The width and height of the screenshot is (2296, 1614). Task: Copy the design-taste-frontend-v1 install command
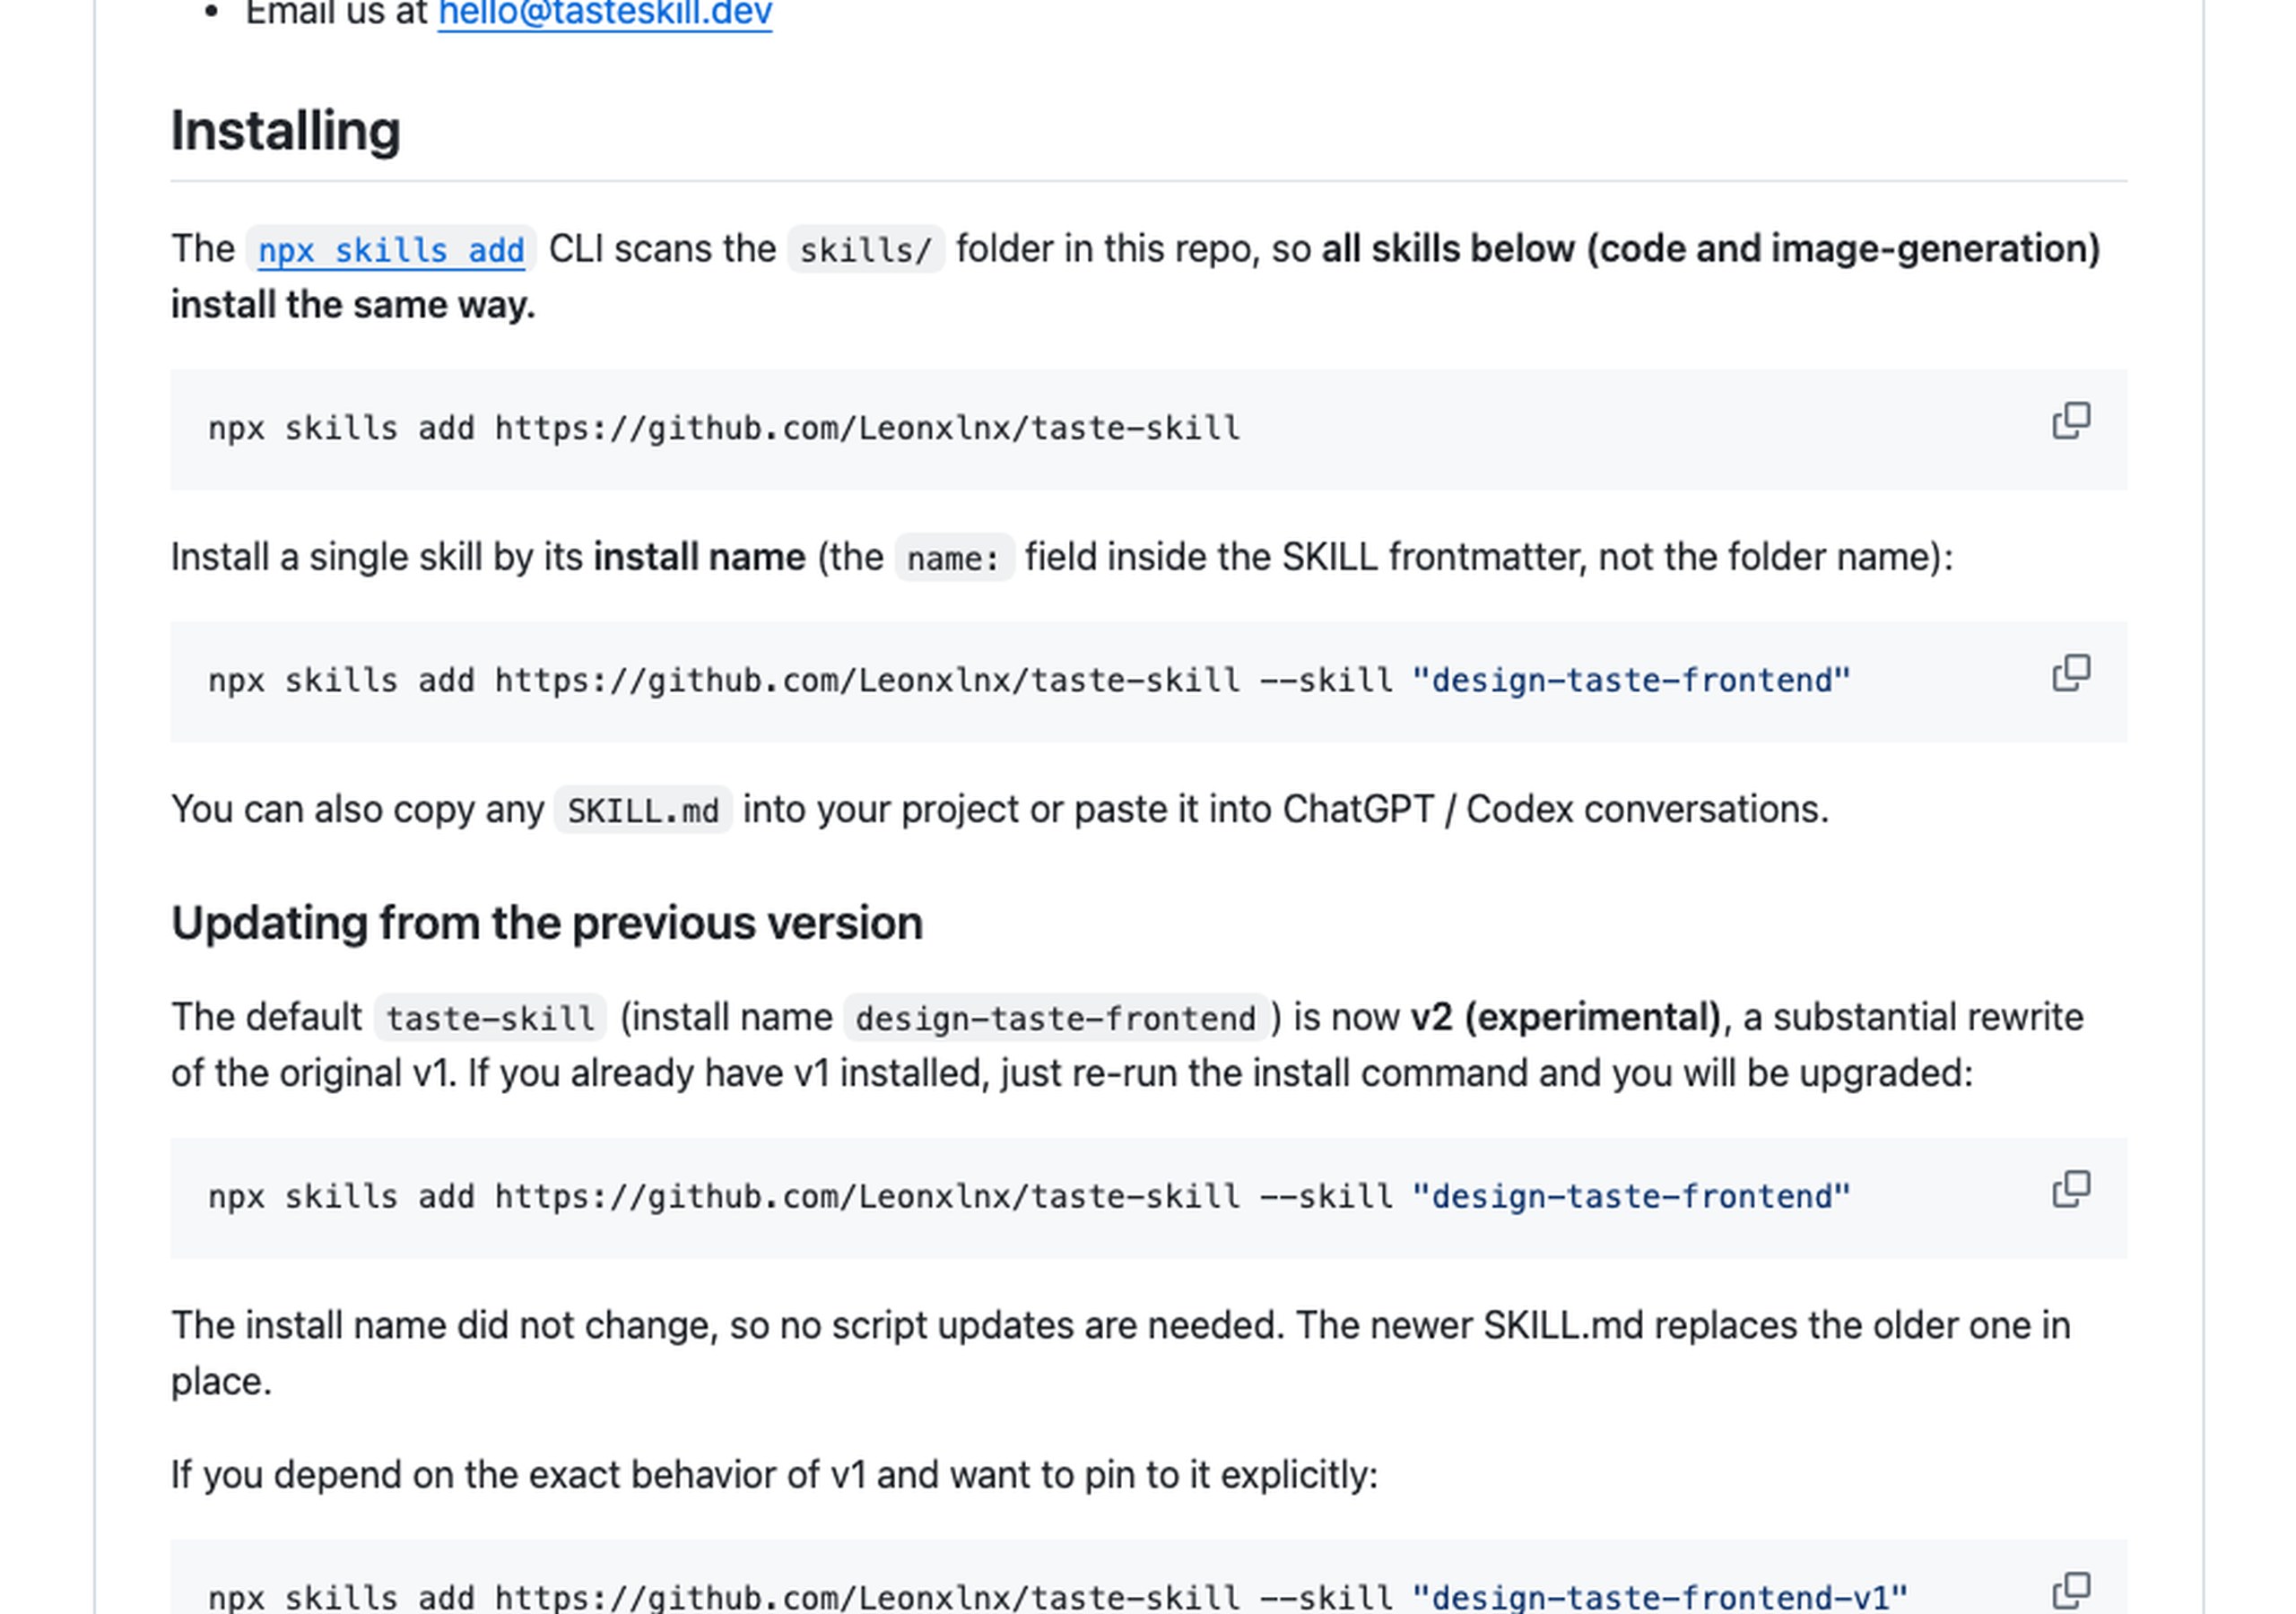[2071, 1590]
